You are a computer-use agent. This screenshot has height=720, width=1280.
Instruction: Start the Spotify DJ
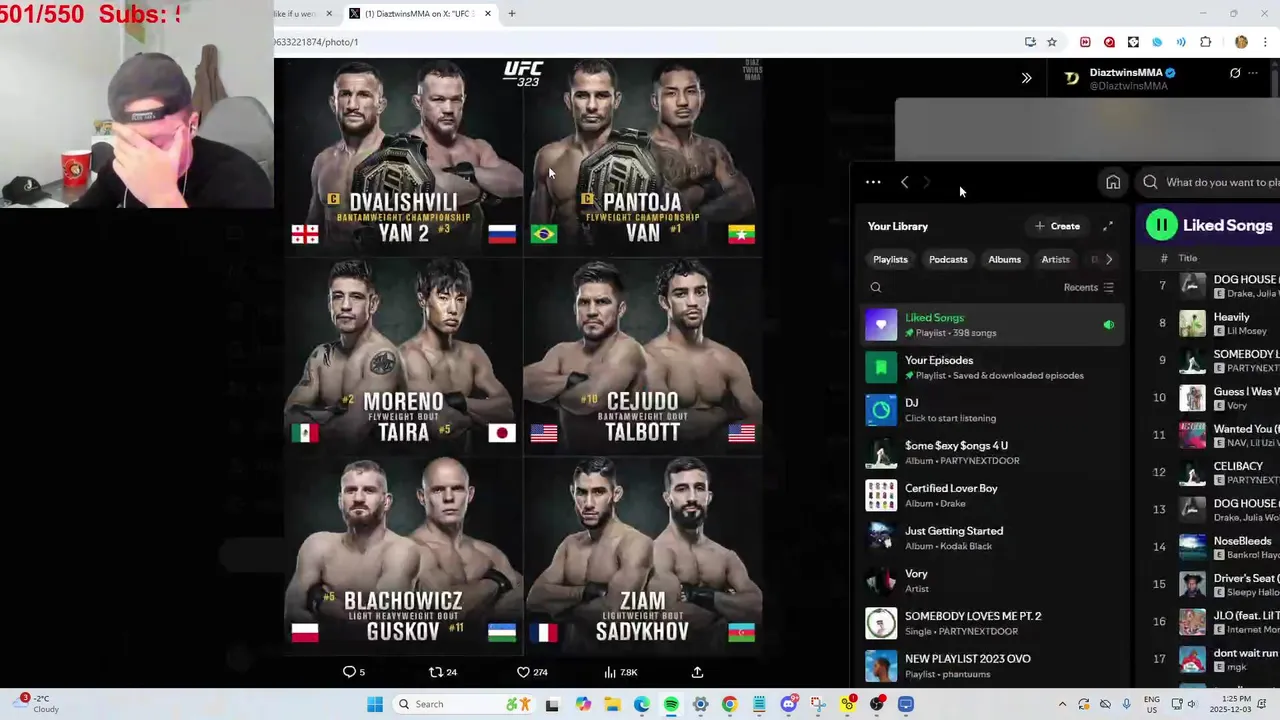pos(990,410)
